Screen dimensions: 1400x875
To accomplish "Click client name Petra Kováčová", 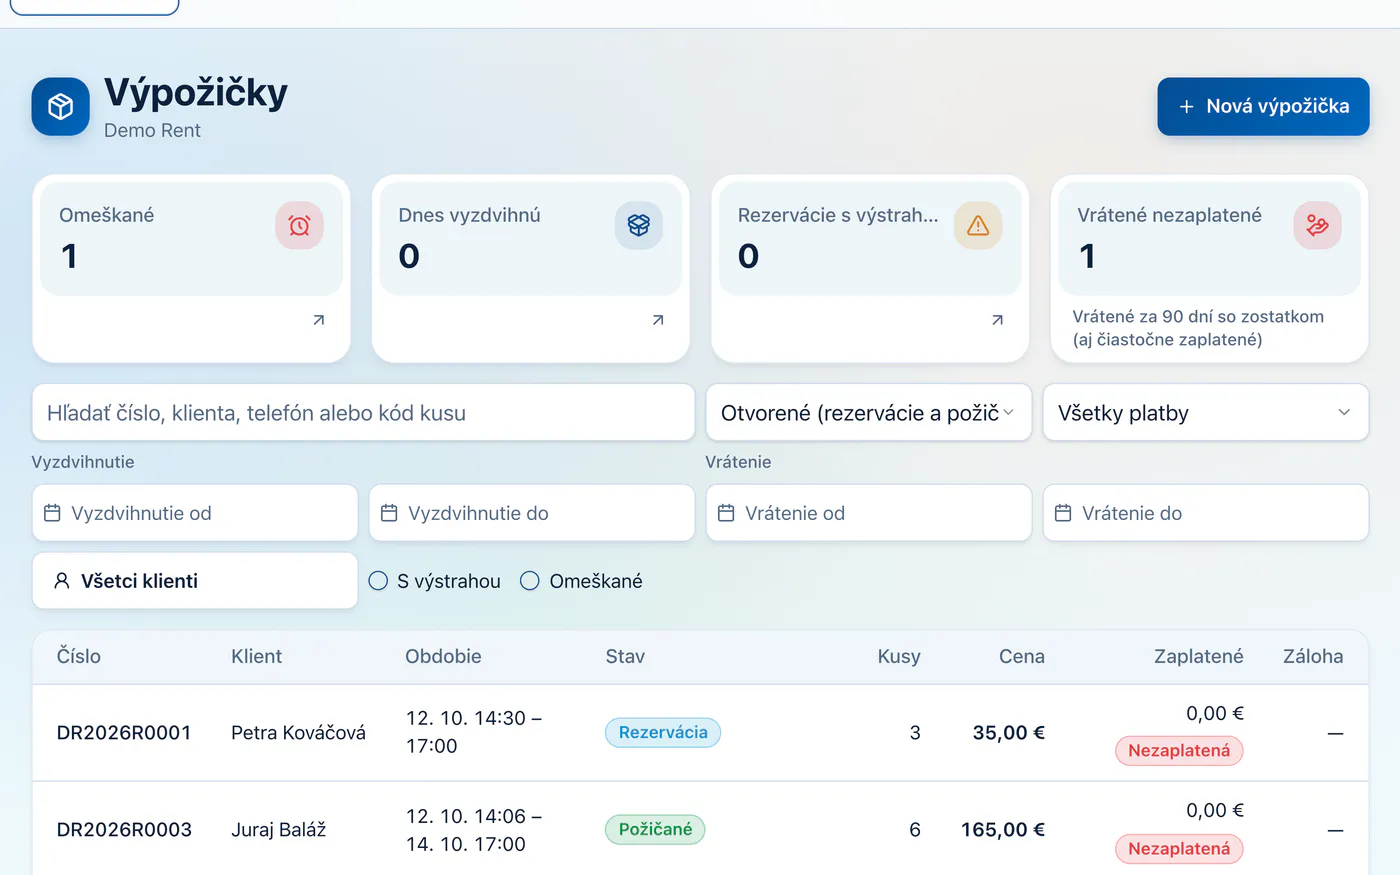I will pos(298,733).
